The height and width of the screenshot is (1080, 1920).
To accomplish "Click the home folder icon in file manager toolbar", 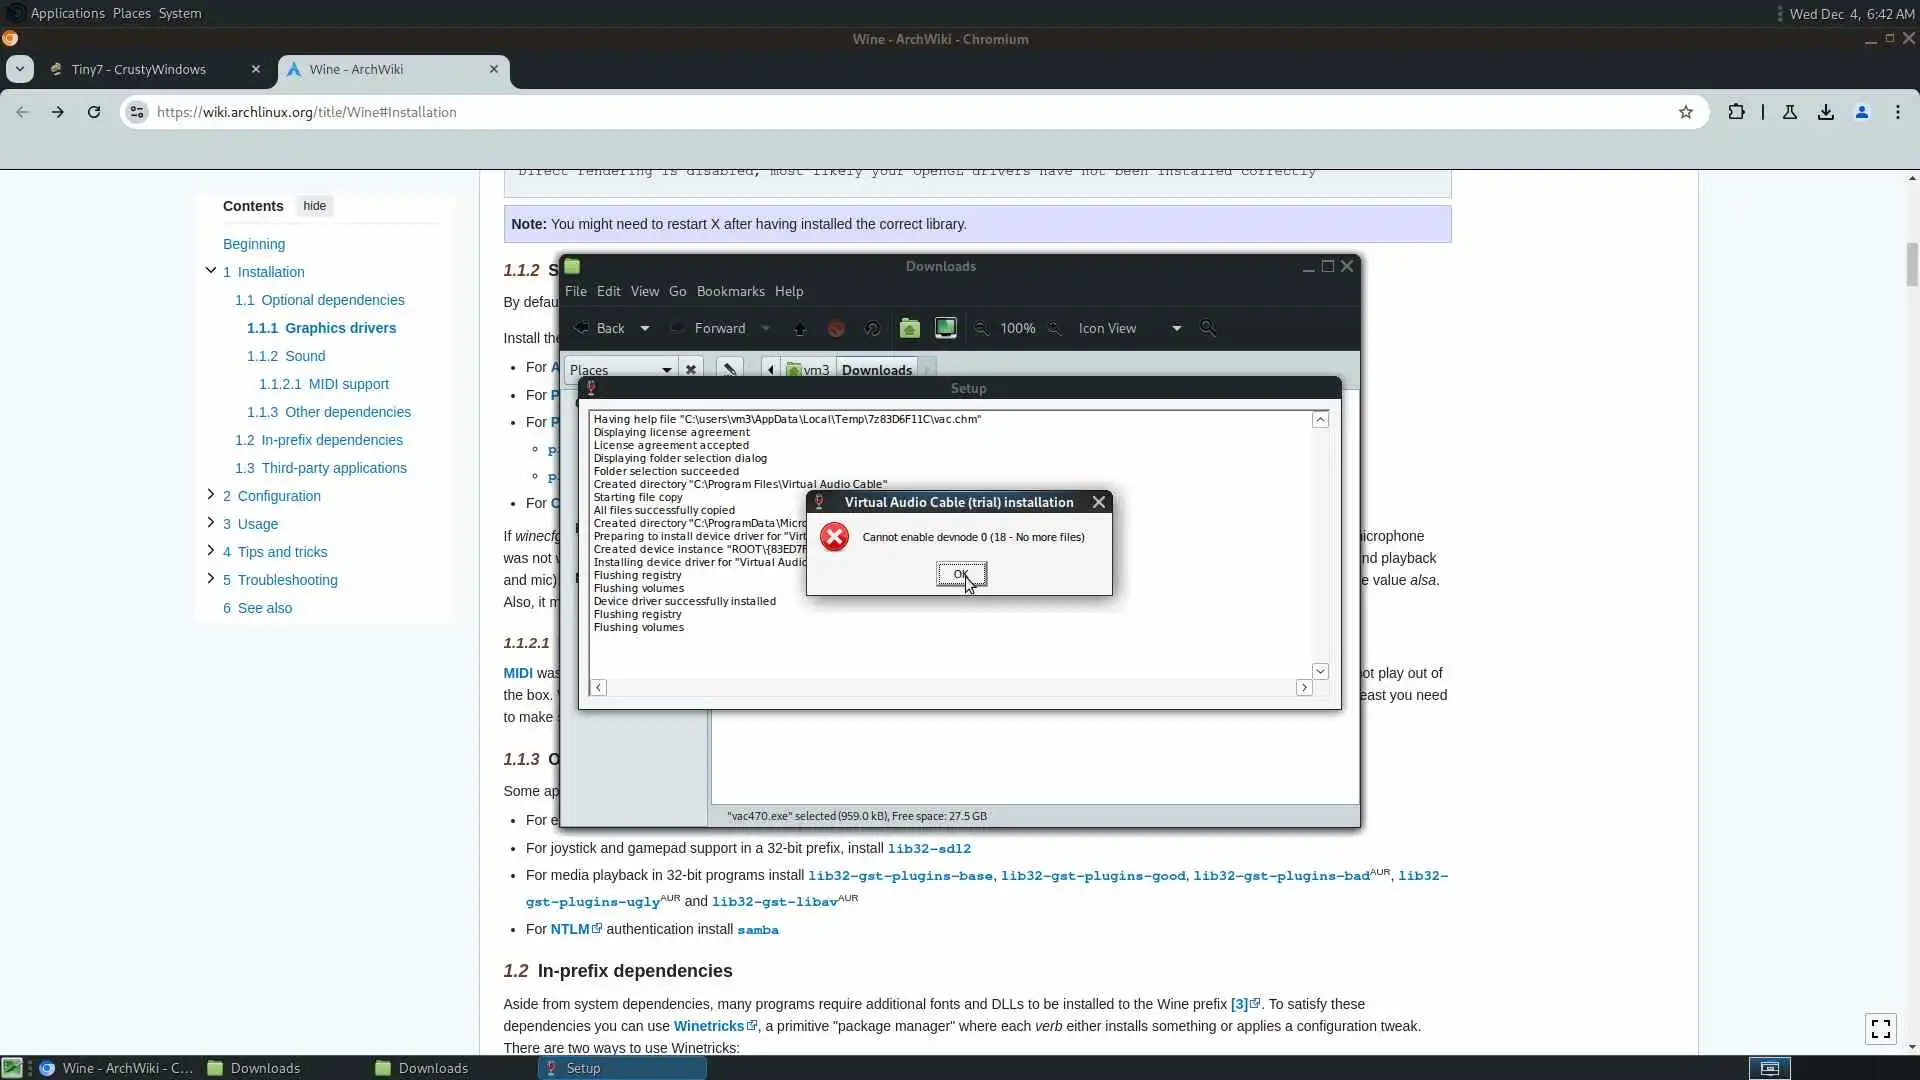I will pyautogui.click(x=909, y=328).
